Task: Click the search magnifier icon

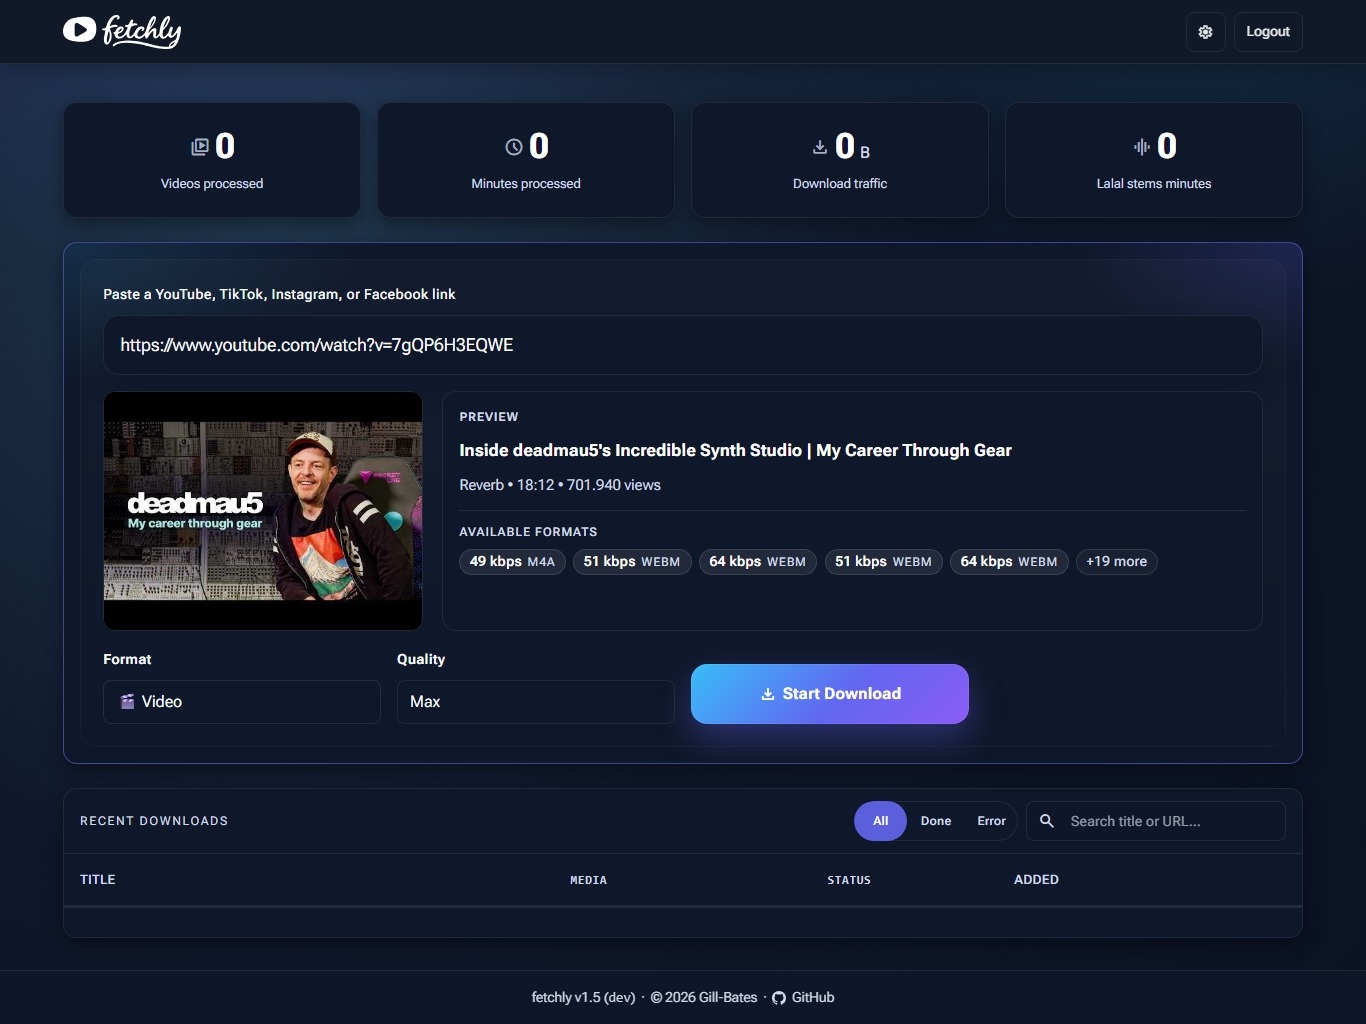Action: (1047, 821)
